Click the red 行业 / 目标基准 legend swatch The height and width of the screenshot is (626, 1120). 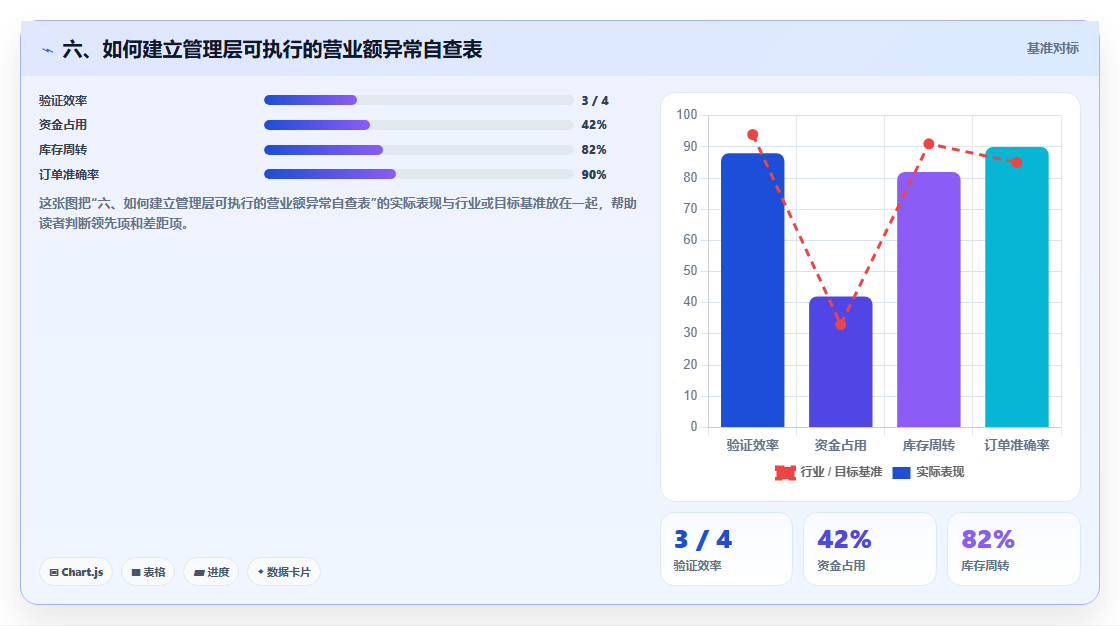(x=785, y=472)
